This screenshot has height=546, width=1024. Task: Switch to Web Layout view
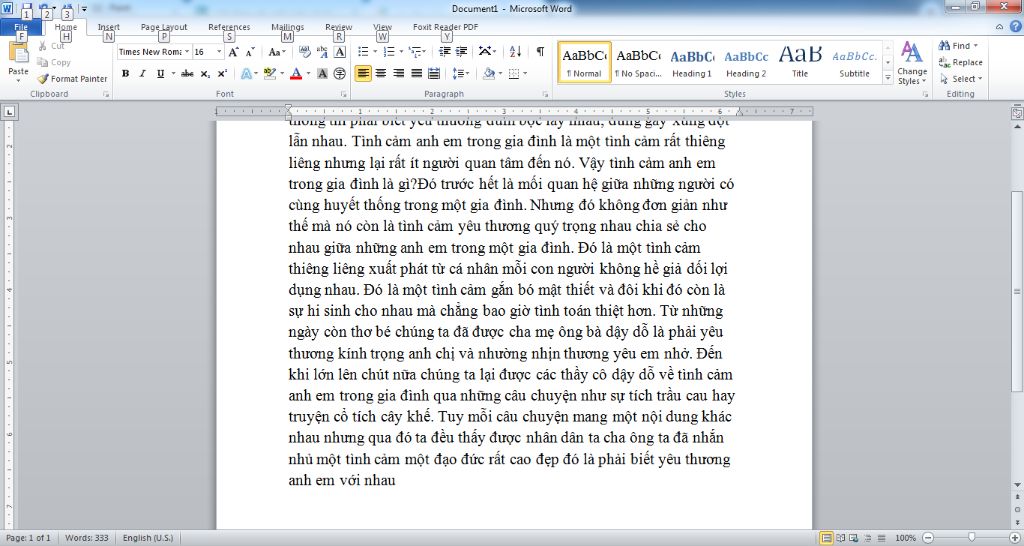click(x=854, y=538)
